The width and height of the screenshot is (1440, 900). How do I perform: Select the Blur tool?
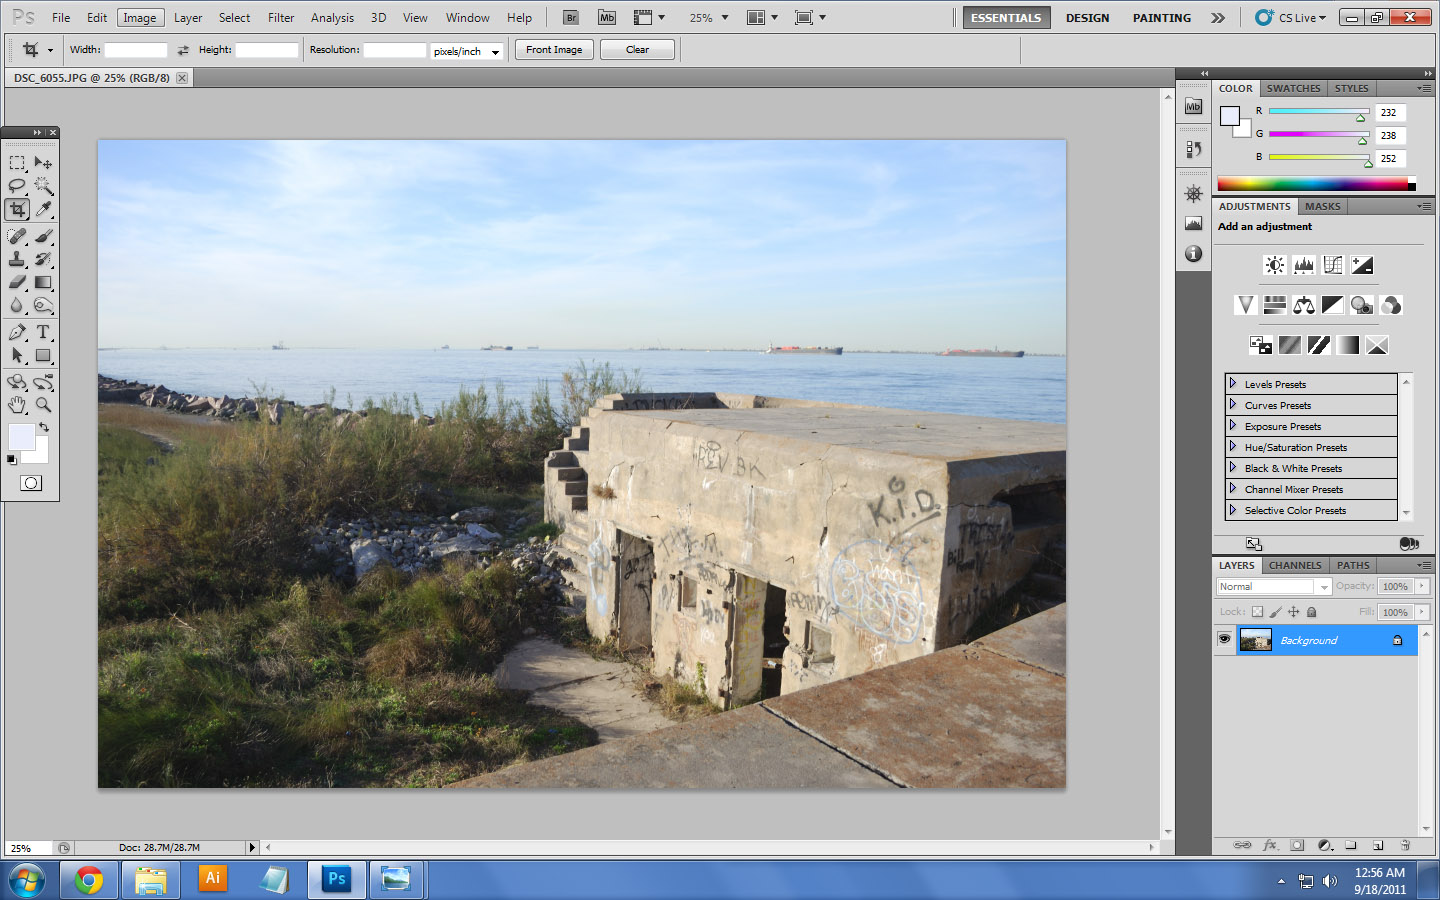coord(17,306)
